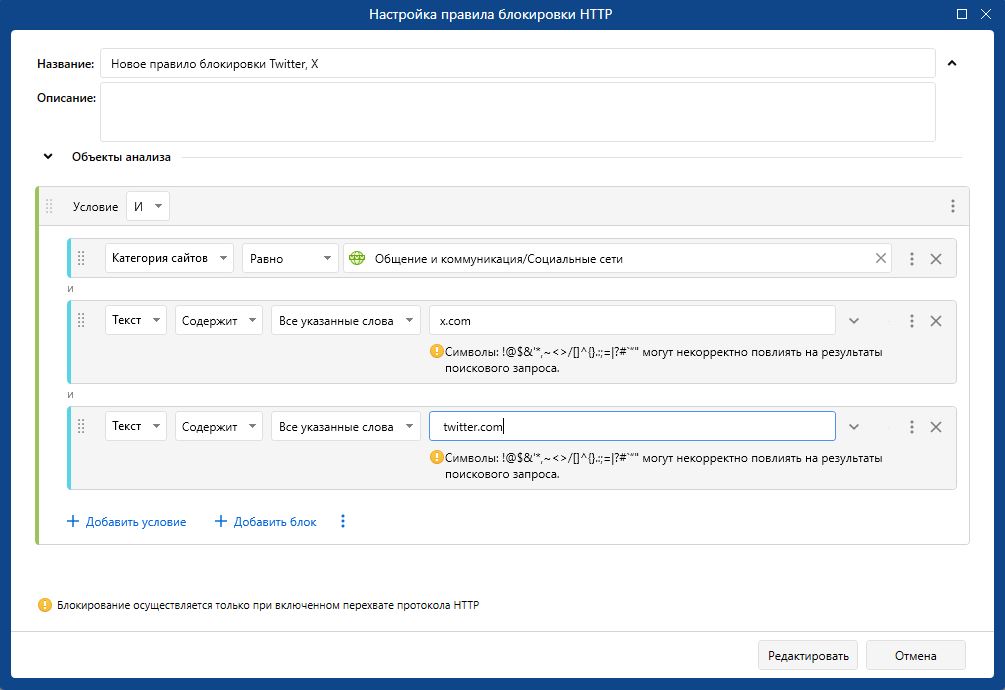Open the Условие И operator dropdown
Image resolution: width=1005 pixels, height=690 pixels.
pos(148,206)
